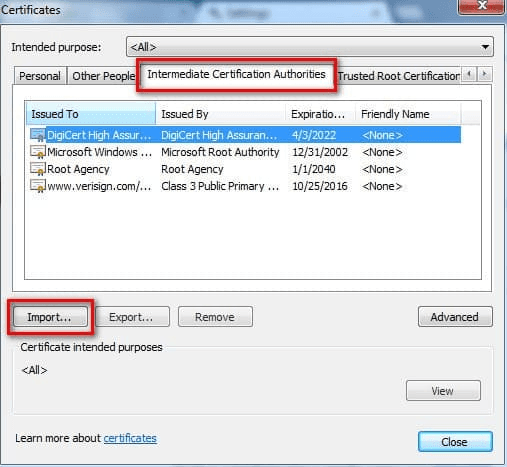Screen dimensions: 507x467
Task: Open the Trusted Root Certification tab
Action: [399, 76]
